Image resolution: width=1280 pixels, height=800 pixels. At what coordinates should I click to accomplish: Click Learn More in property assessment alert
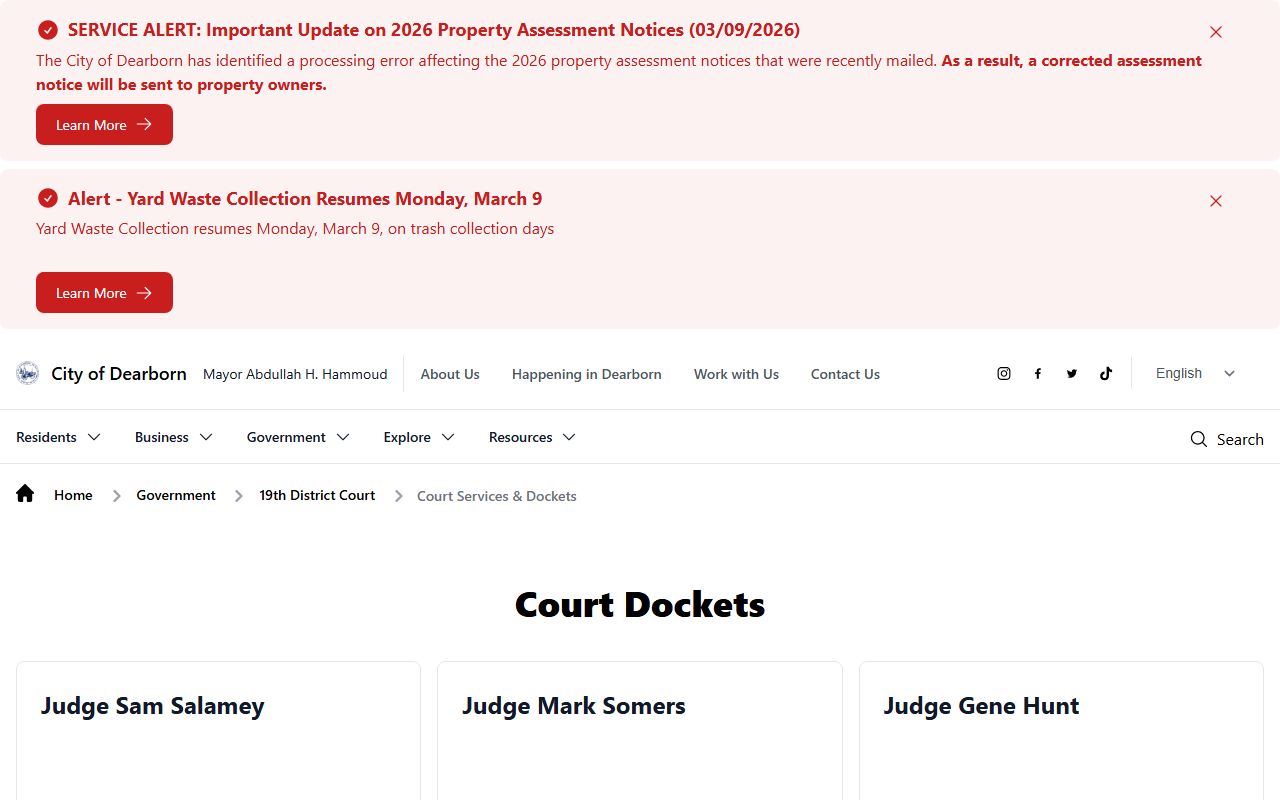click(x=104, y=124)
